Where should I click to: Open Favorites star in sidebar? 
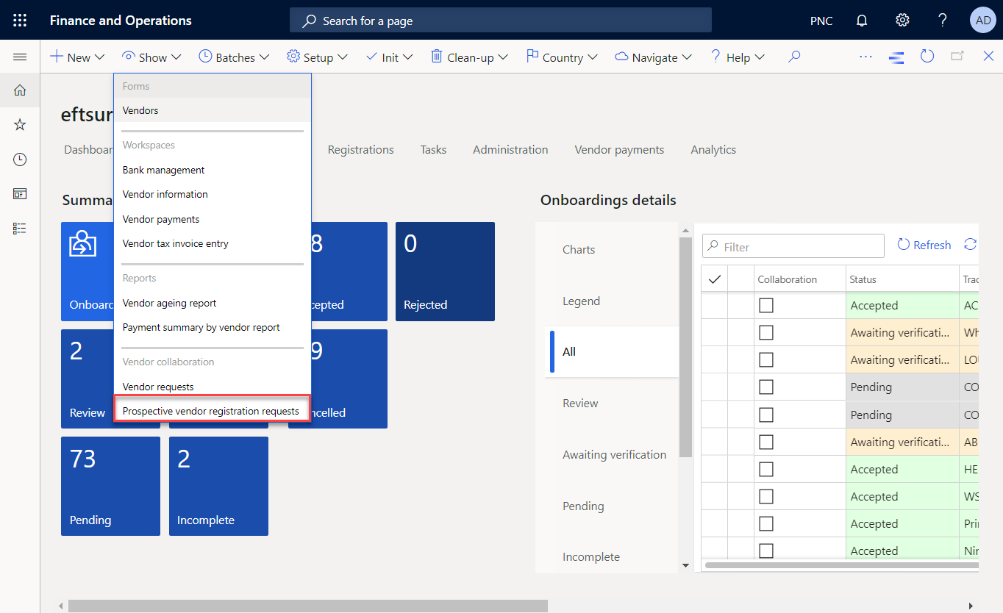pyautogui.click(x=20, y=125)
